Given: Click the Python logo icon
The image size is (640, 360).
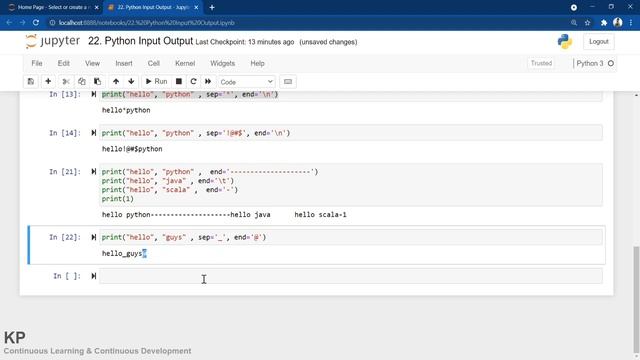Looking at the screenshot, I should coord(565,42).
